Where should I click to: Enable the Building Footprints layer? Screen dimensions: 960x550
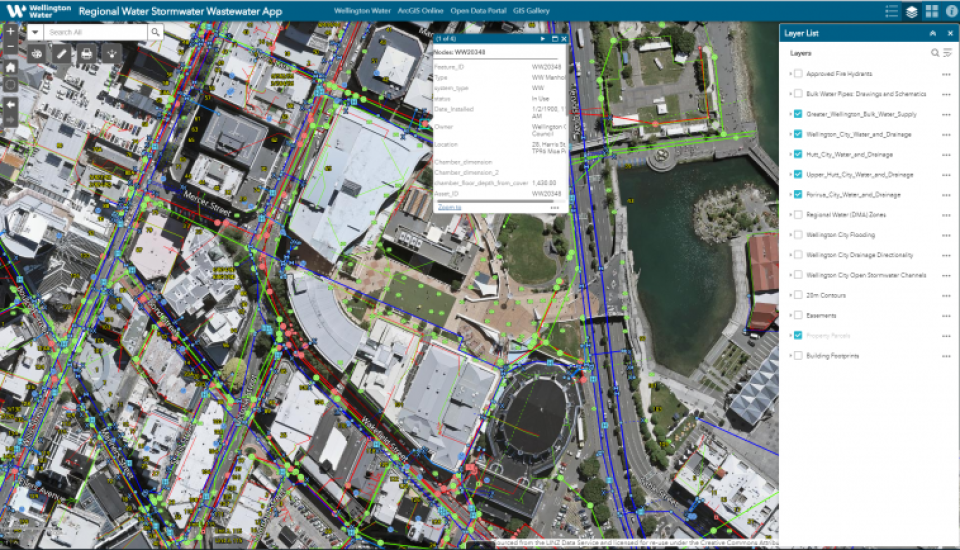798,356
